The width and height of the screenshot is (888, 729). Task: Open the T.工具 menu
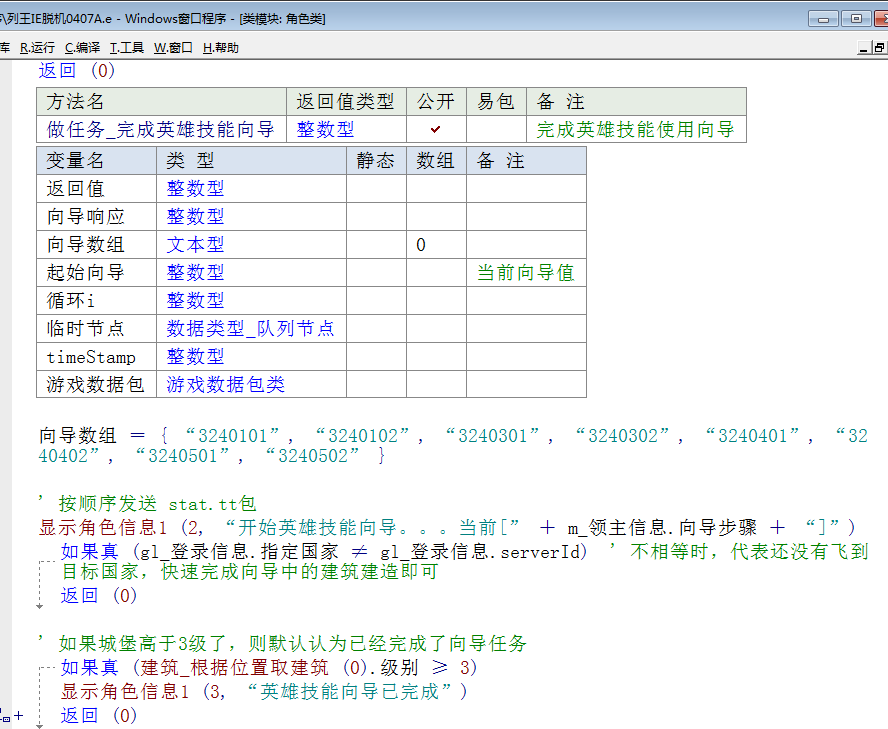click(x=127, y=47)
